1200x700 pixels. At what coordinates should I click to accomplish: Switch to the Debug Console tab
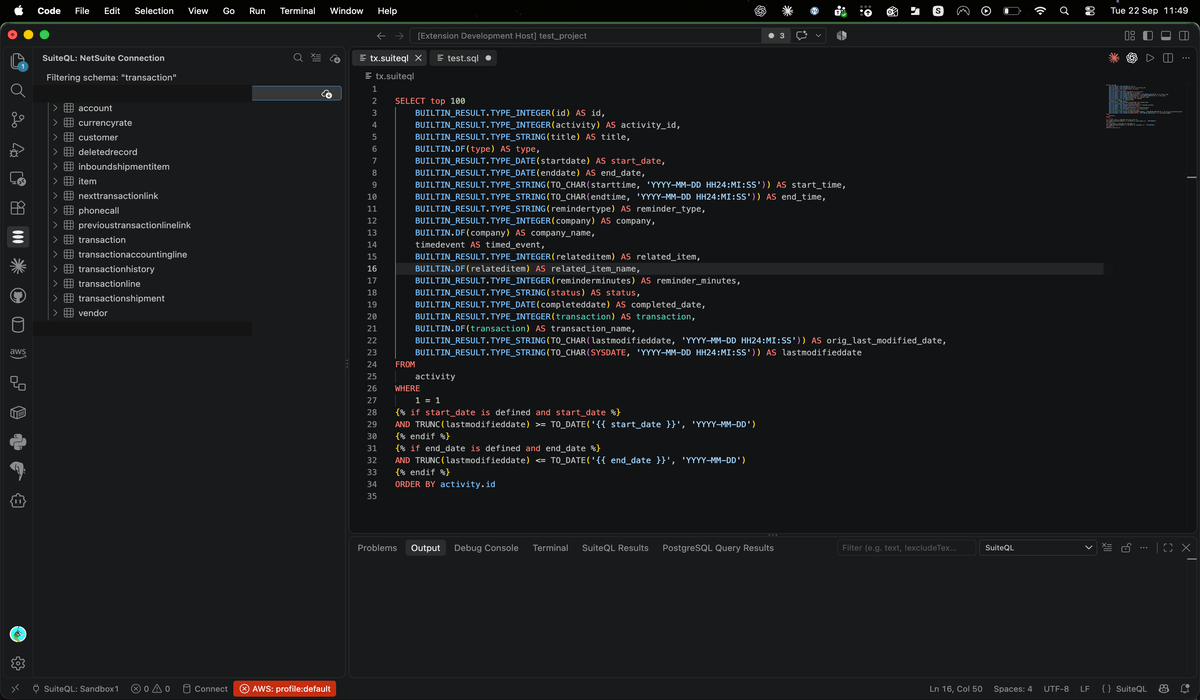486,548
